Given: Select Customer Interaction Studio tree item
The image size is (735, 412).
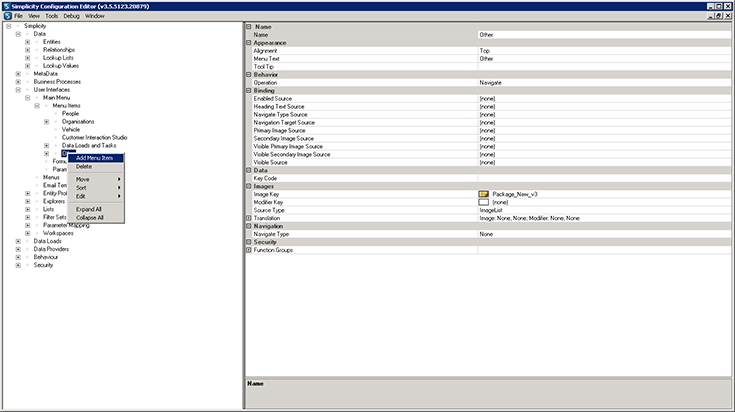Looking at the screenshot, I should coord(94,137).
